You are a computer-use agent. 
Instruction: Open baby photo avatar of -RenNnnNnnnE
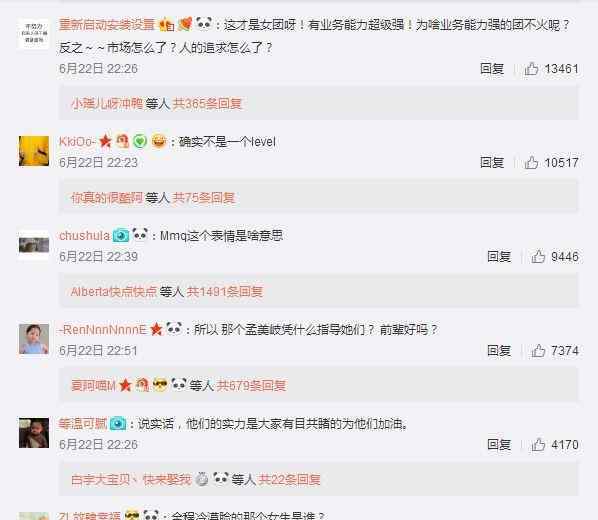(x=34, y=339)
